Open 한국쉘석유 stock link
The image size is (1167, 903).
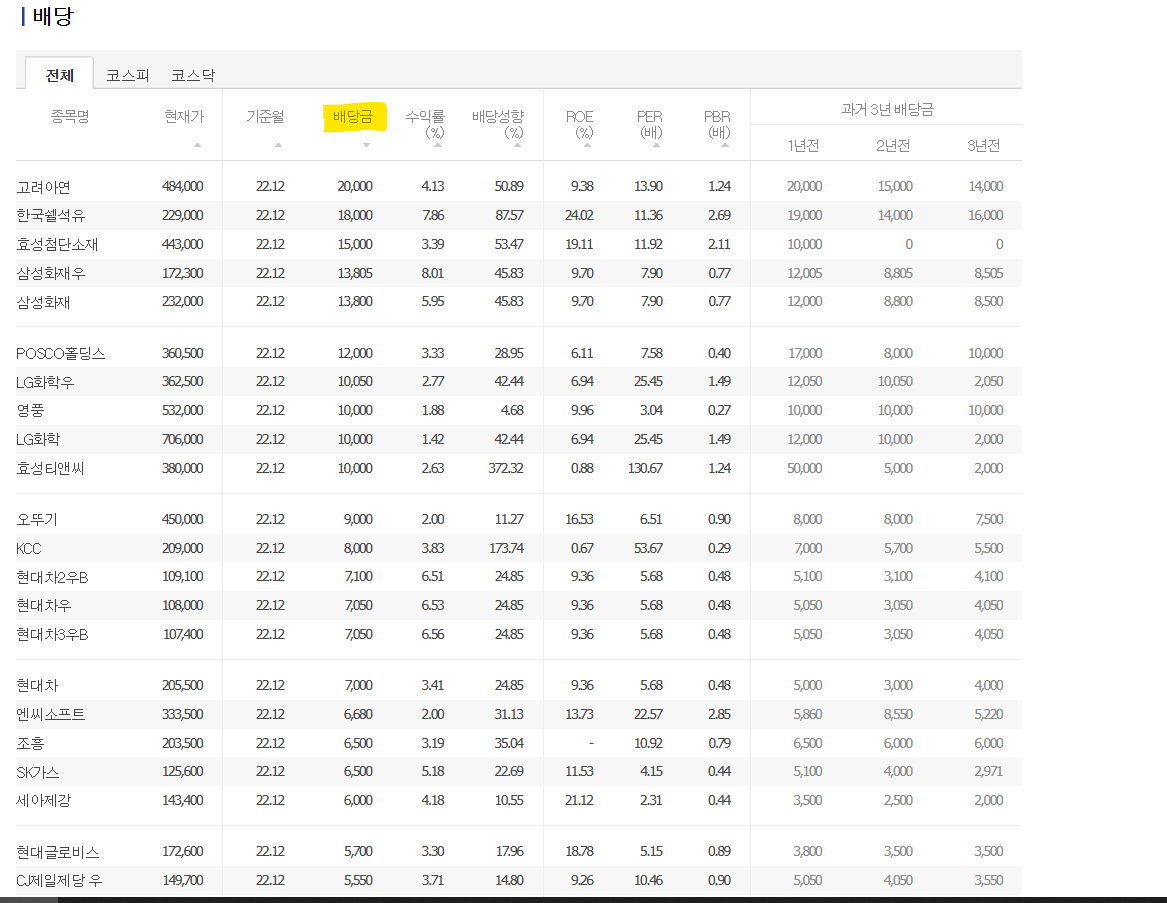(x=51, y=216)
